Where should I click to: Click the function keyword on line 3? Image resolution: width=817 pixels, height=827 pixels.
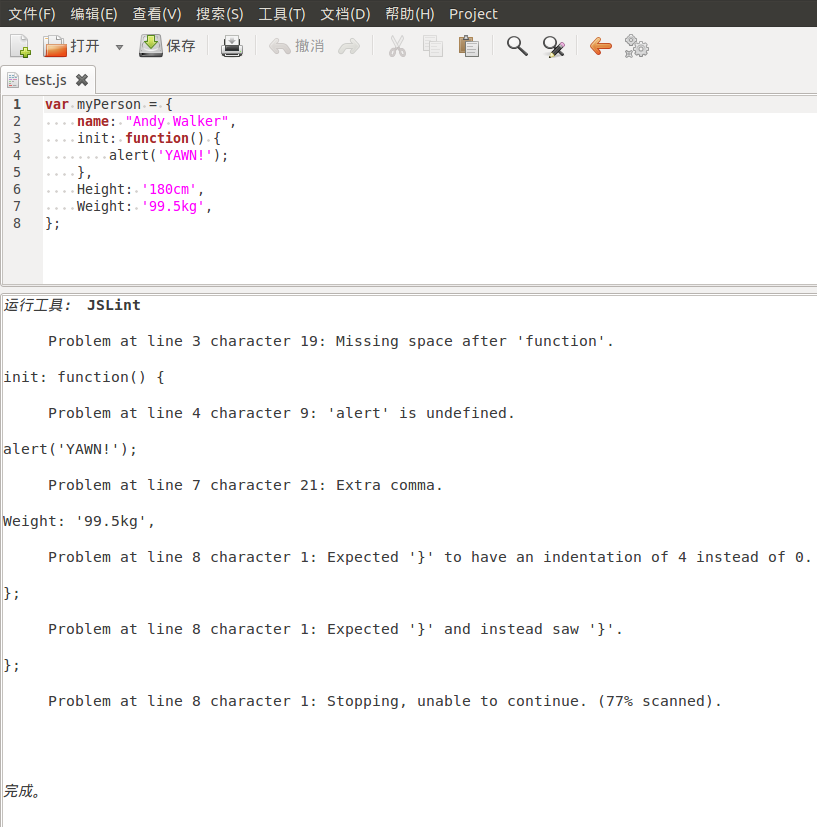[x=157, y=138]
